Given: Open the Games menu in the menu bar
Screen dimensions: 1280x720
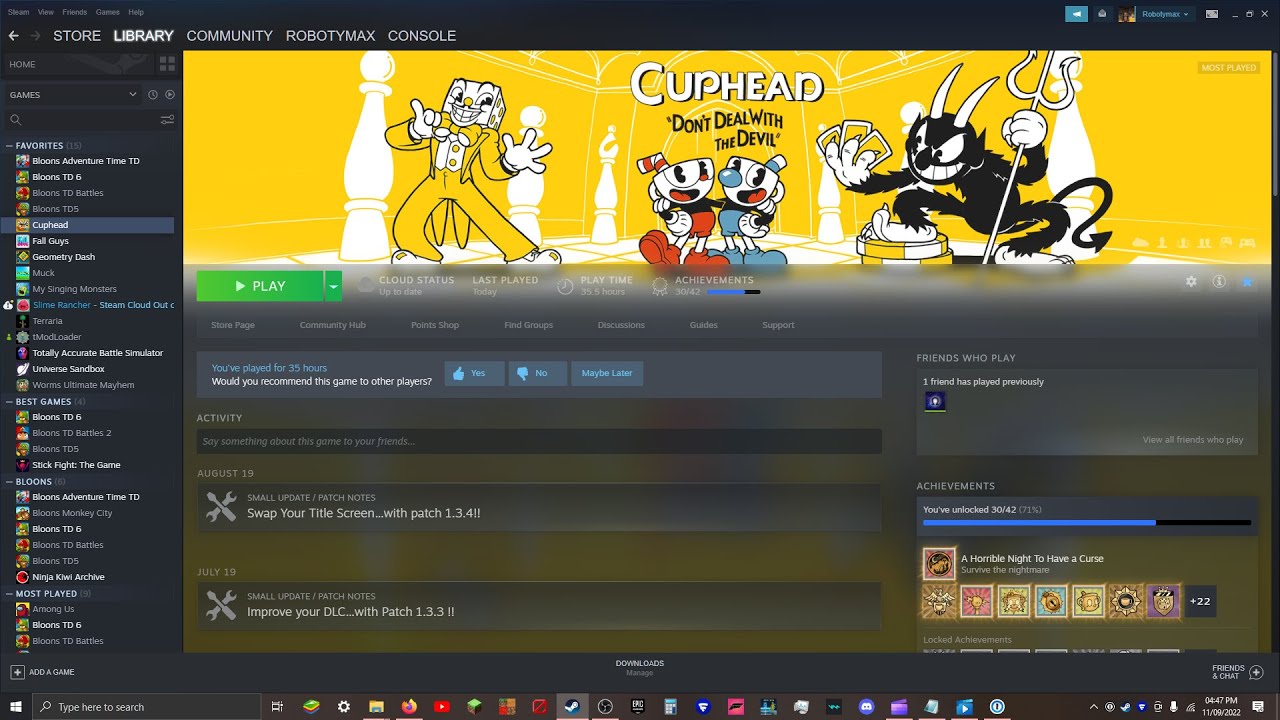Looking at the screenshot, I should tap(107, 12).
